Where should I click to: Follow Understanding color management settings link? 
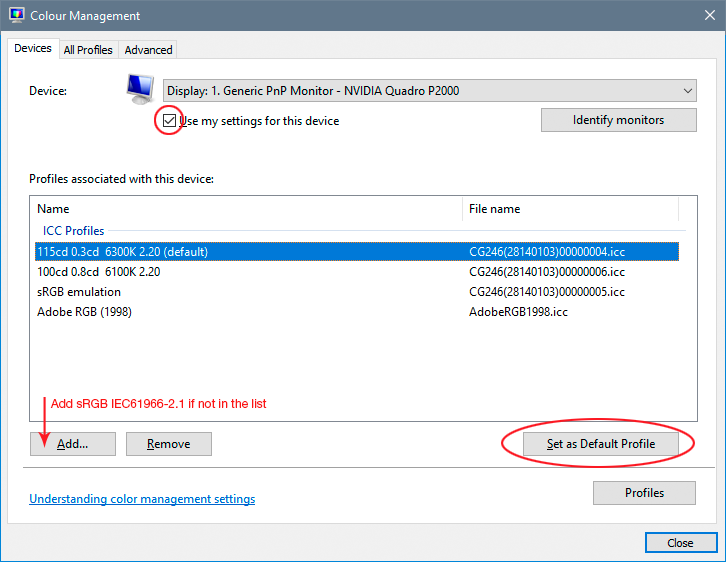pos(142,499)
